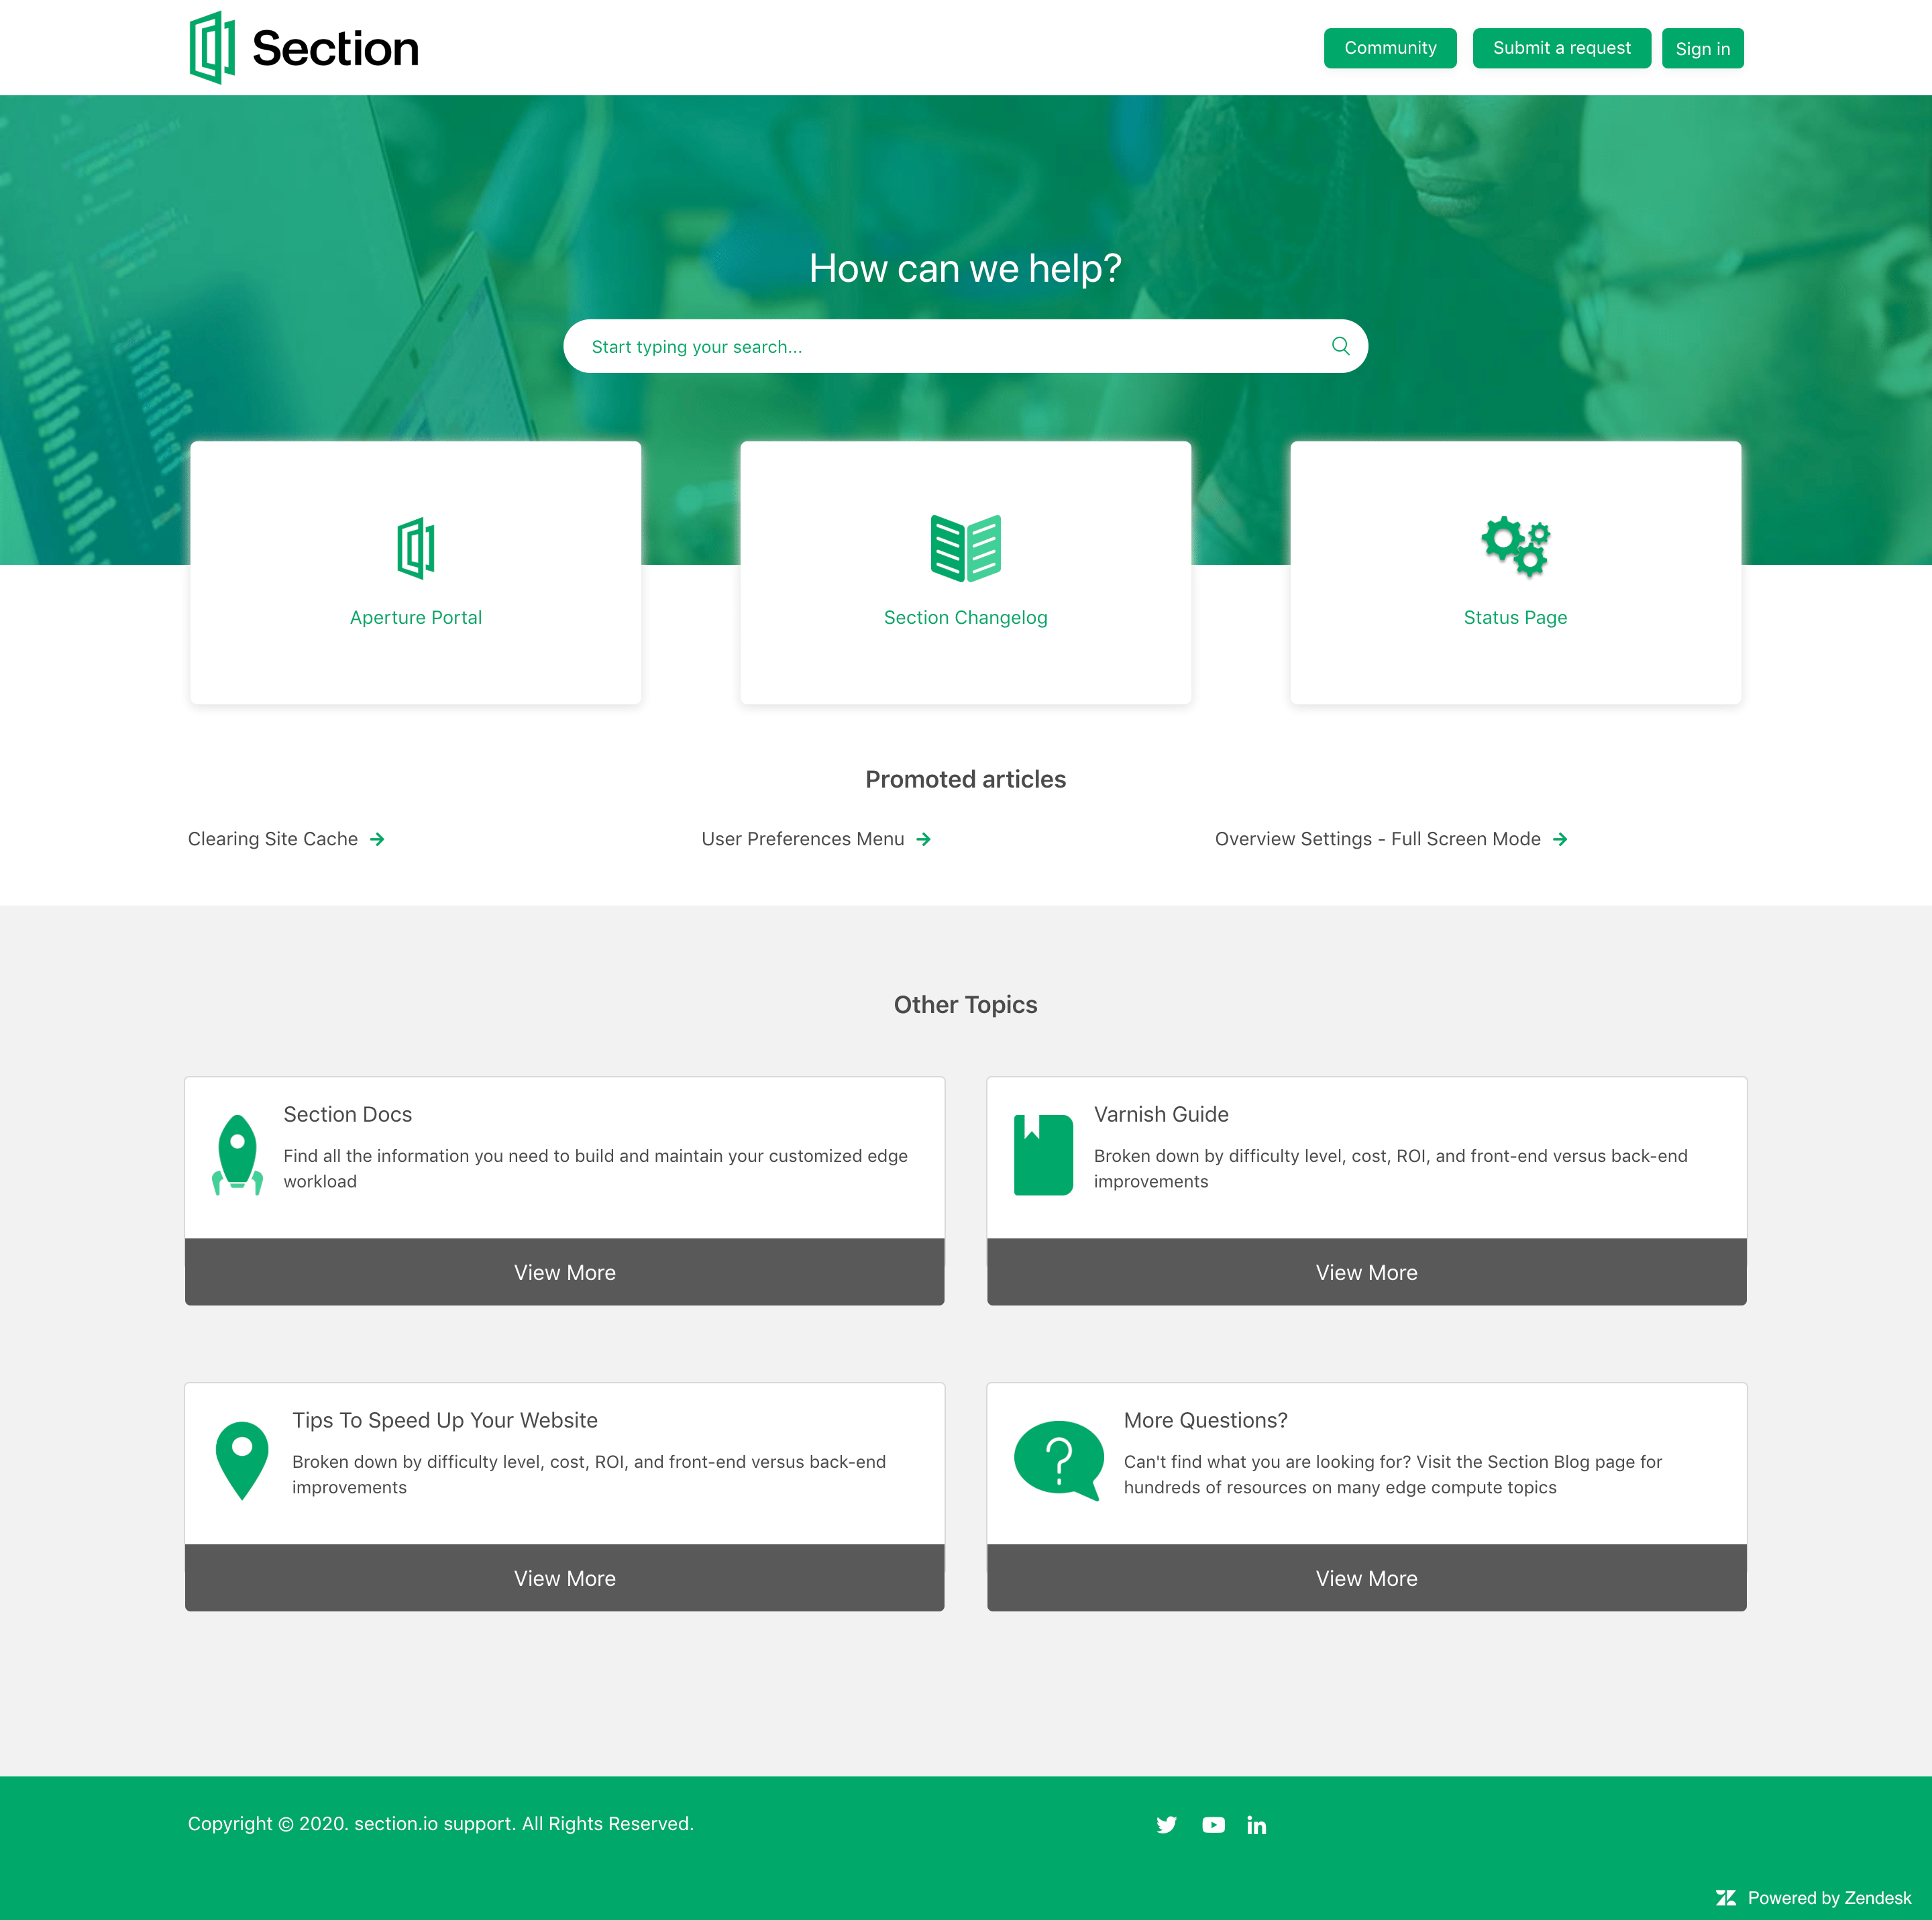Expand the Clearing Site Cache article
This screenshot has height=1920, width=1932.
point(286,839)
